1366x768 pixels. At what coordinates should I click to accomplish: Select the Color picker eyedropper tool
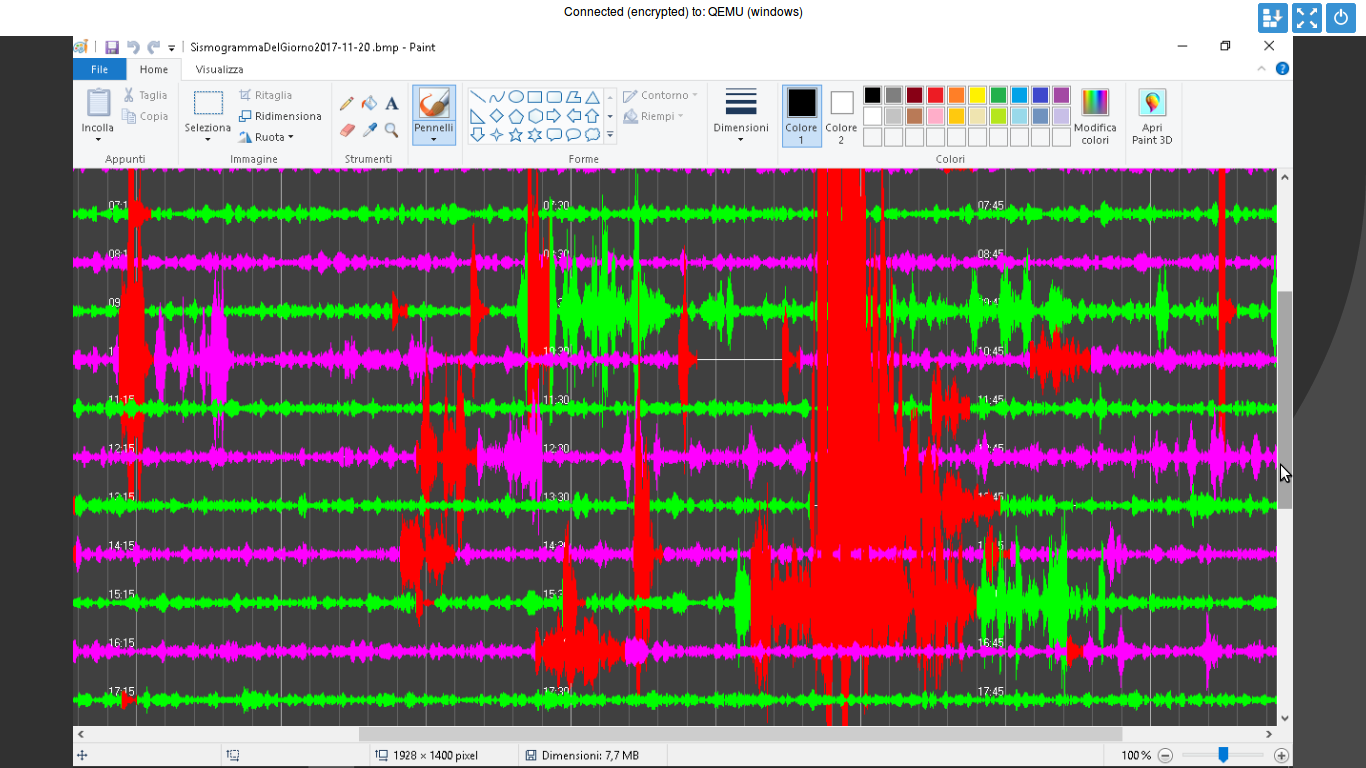369,130
